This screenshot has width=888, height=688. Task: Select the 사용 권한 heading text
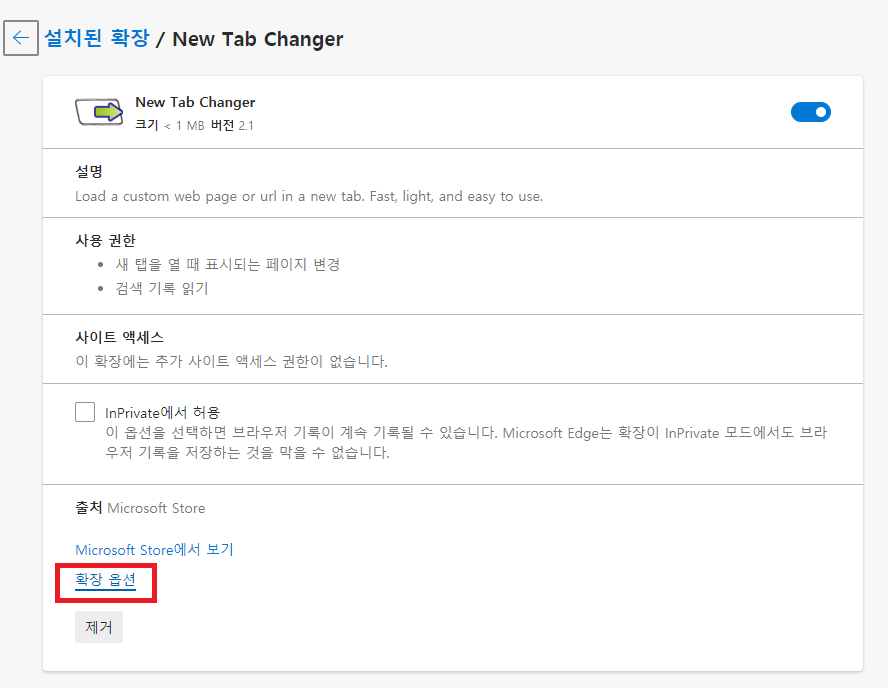point(105,241)
